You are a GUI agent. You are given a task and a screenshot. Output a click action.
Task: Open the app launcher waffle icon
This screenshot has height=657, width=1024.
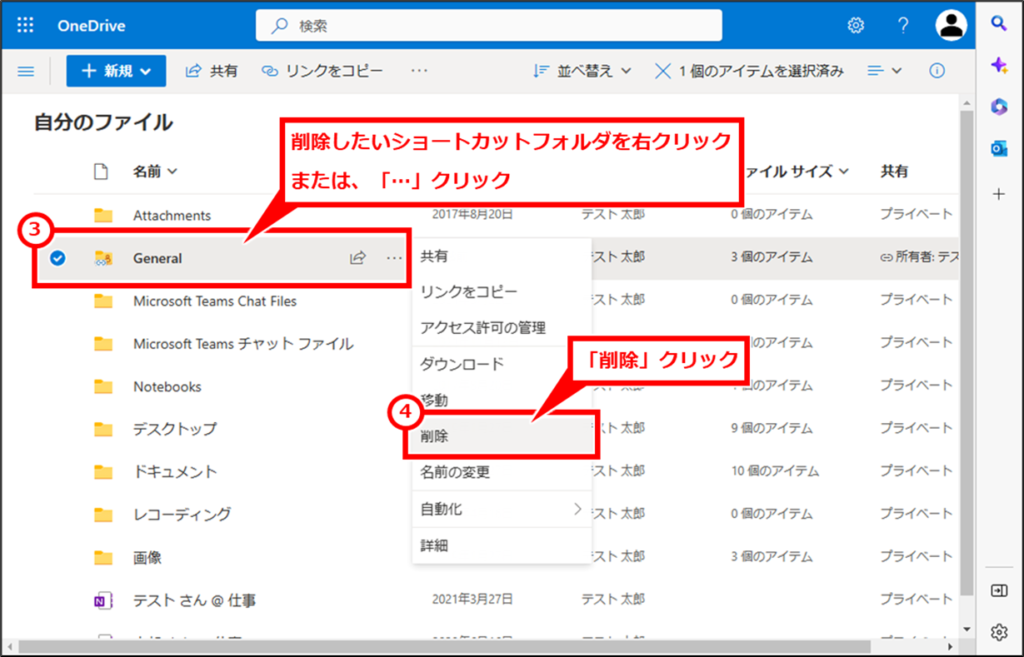[26, 25]
